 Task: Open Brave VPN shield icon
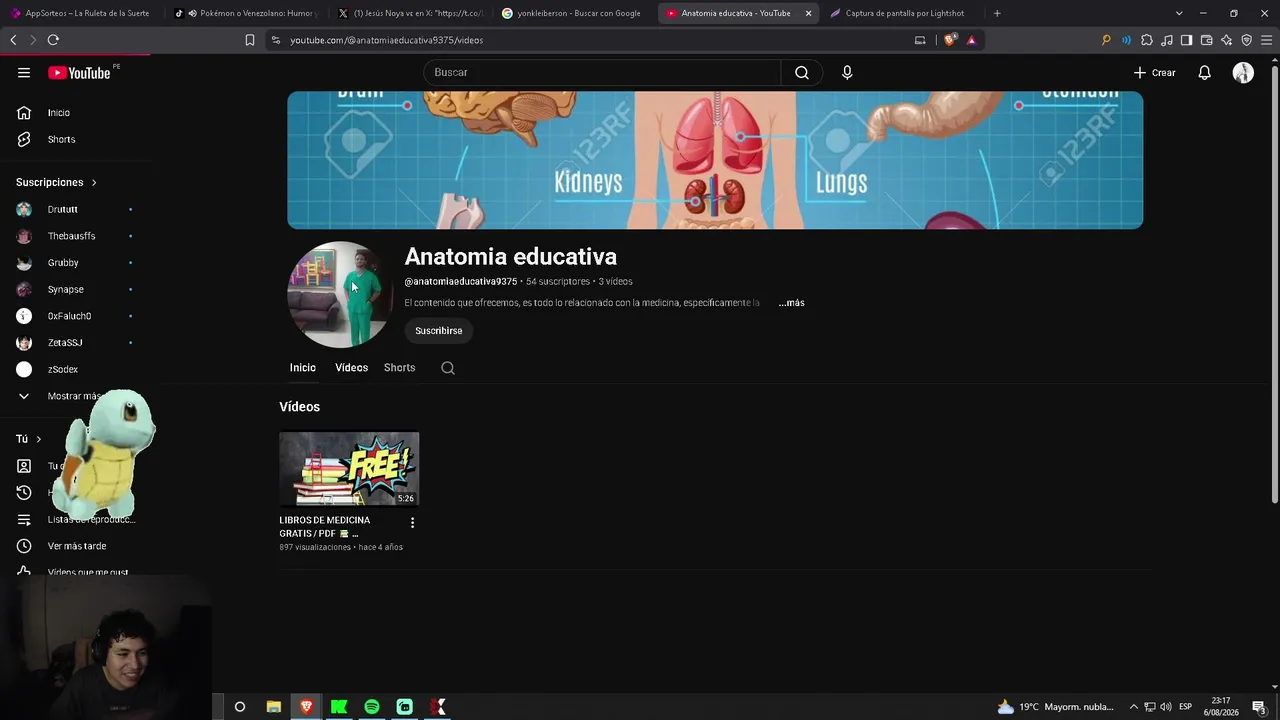1246,40
